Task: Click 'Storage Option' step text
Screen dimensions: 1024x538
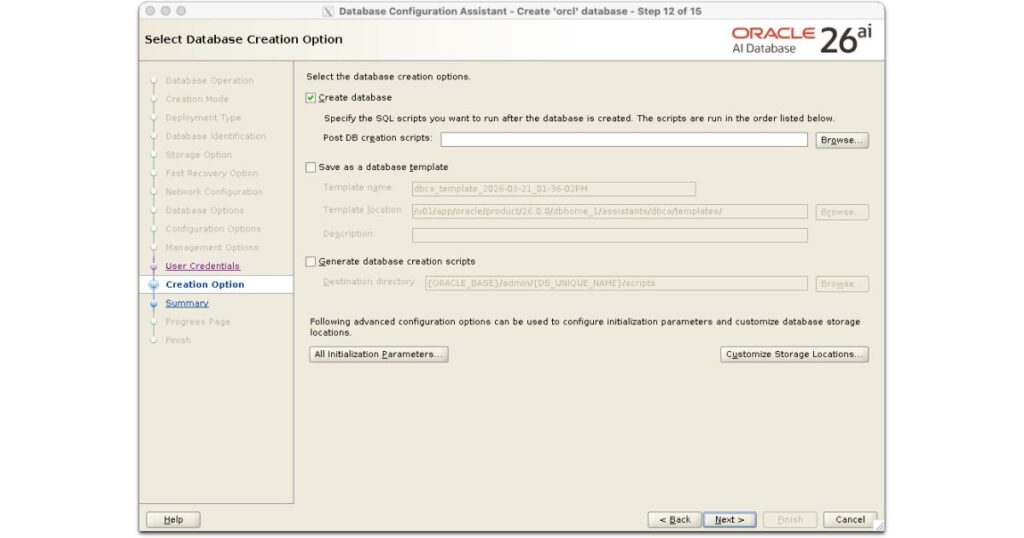Action: coord(199,155)
